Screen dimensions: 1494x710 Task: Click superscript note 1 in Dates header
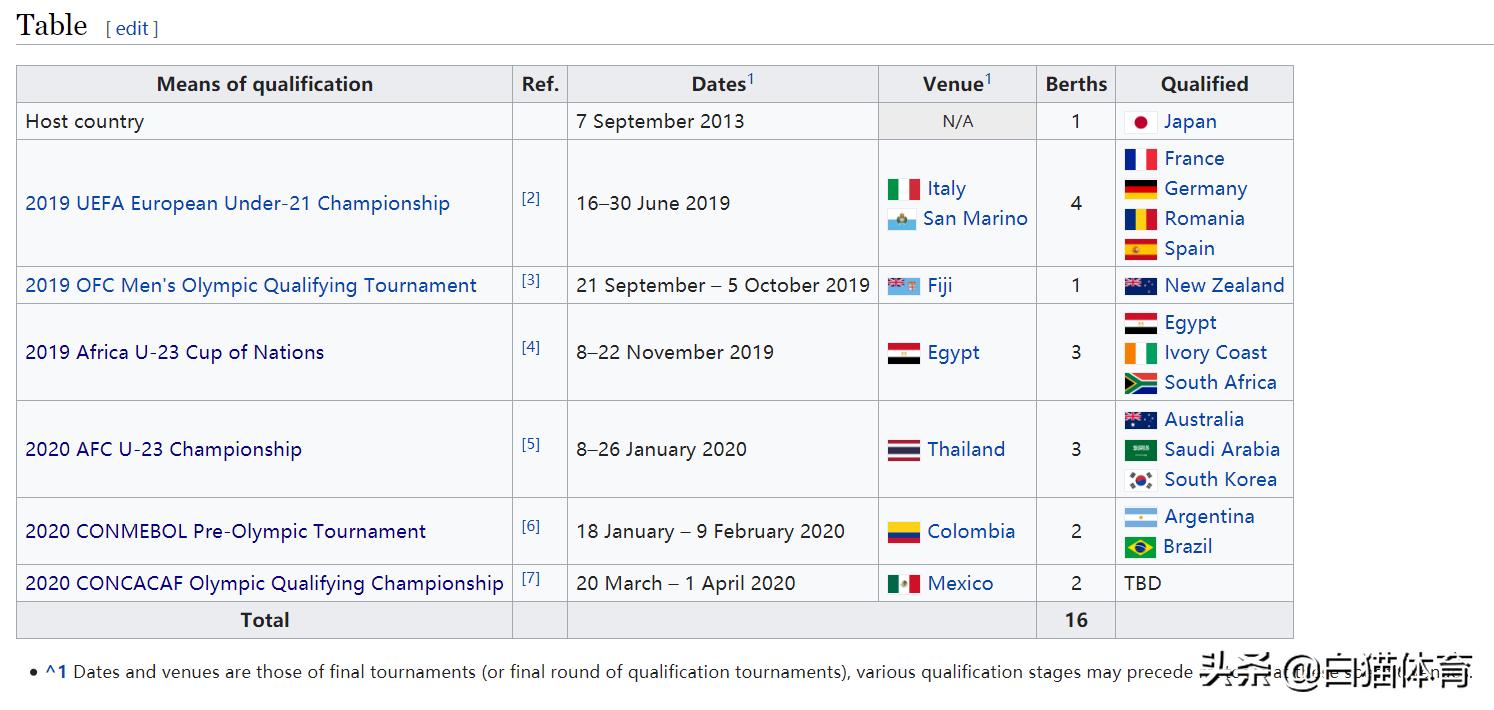(751, 79)
